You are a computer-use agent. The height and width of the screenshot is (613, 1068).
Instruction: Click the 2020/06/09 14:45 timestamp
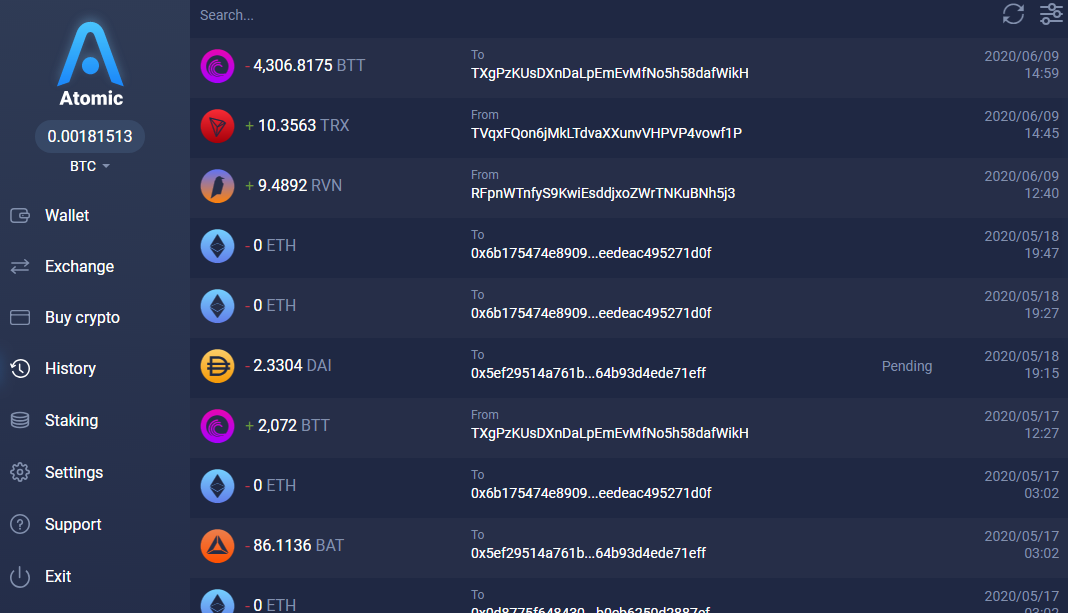pos(1022,125)
